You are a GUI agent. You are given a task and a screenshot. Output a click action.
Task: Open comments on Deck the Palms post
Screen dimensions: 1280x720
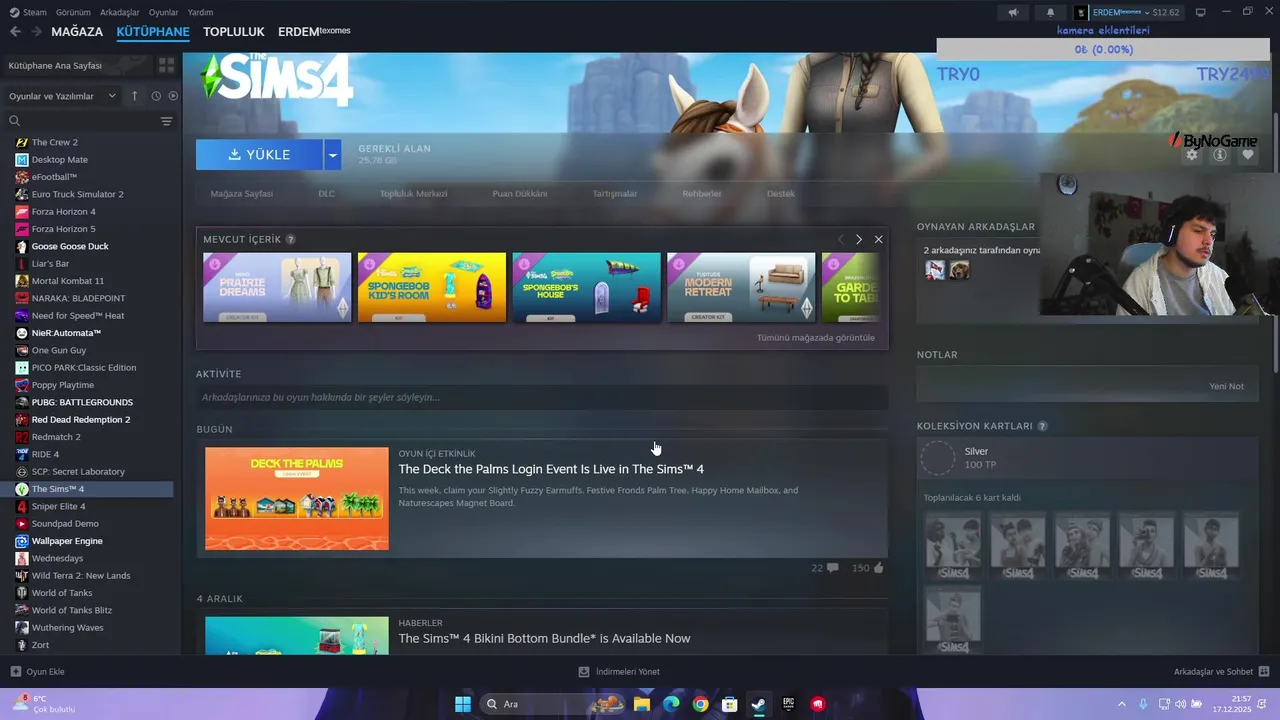click(x=833, y=568)
